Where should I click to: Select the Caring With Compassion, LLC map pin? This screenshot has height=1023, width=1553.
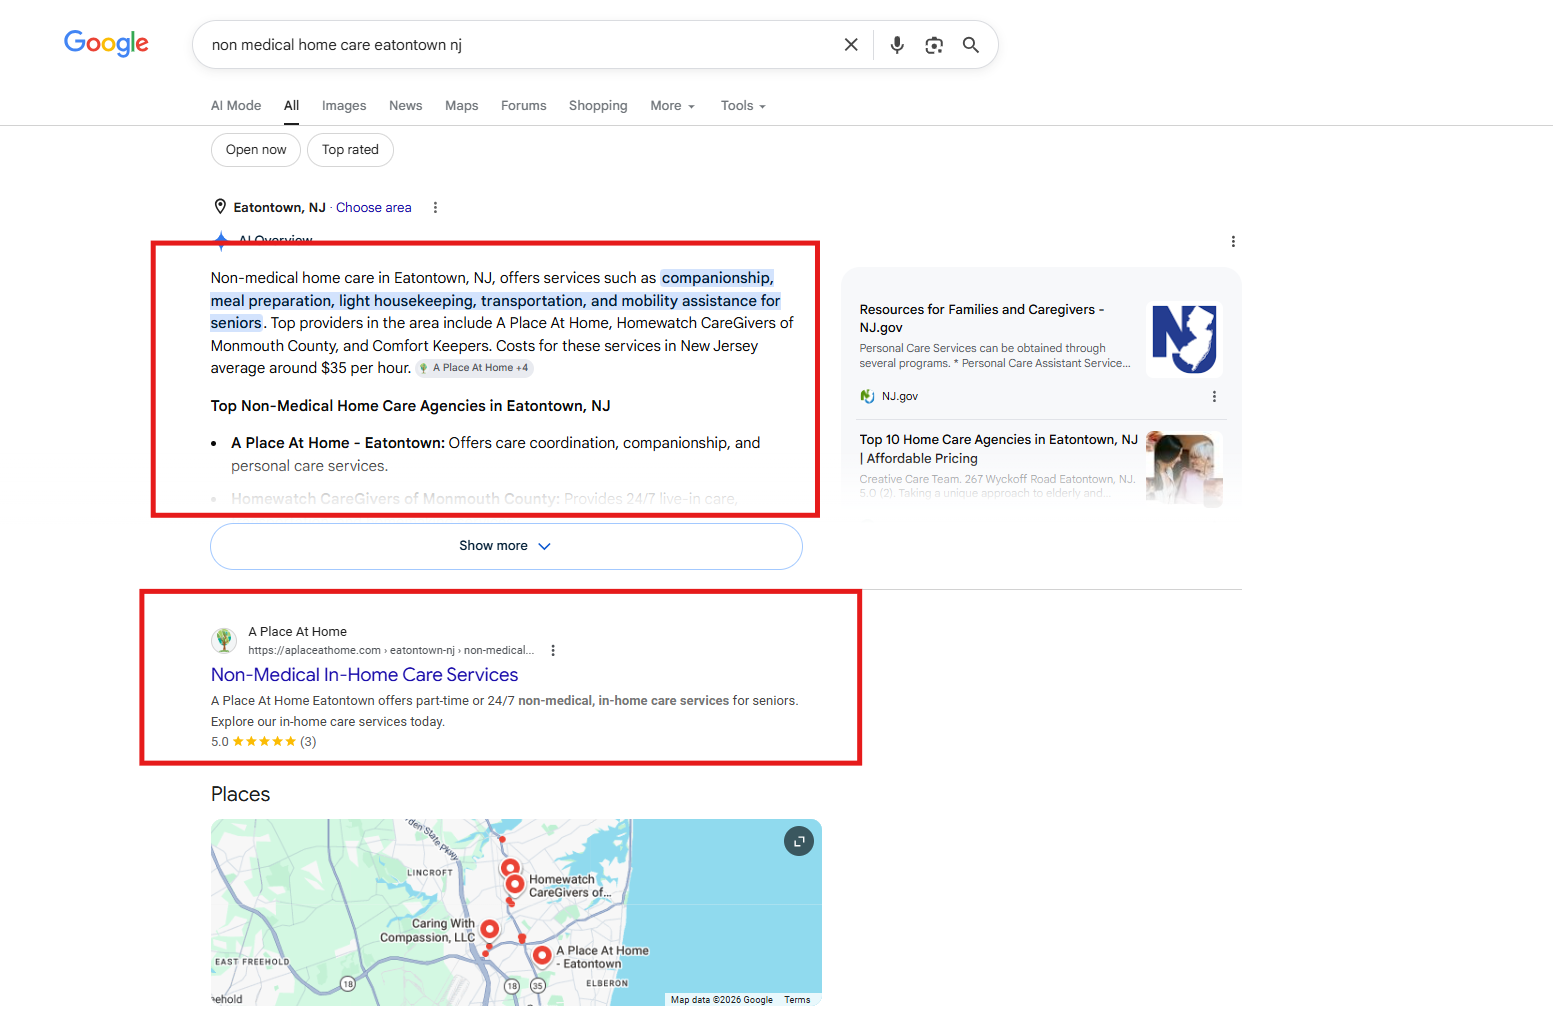click(x=489, y=929)
